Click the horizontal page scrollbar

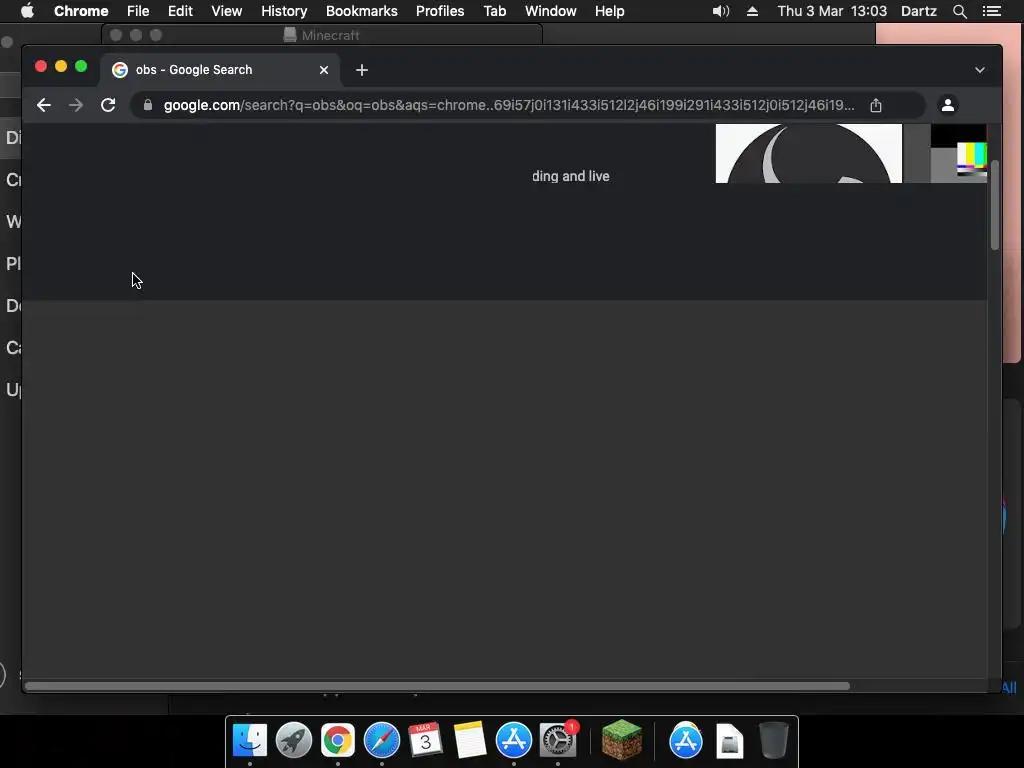(437, 686)
